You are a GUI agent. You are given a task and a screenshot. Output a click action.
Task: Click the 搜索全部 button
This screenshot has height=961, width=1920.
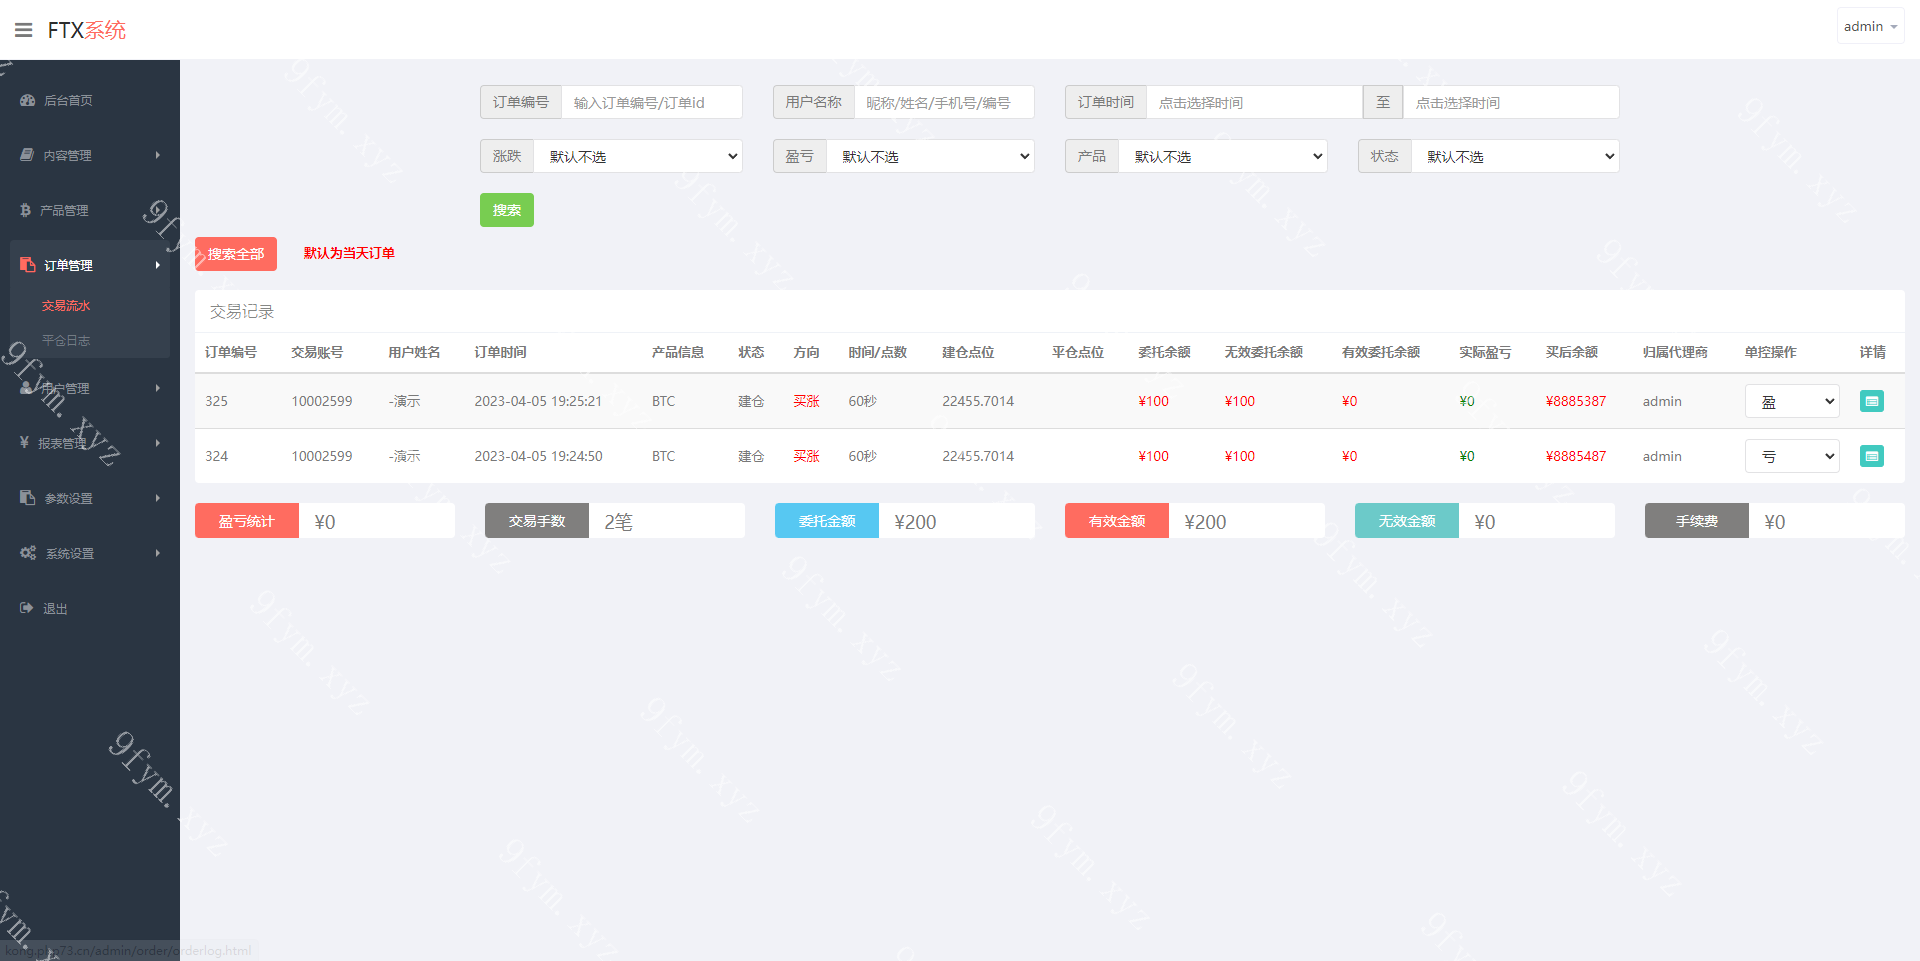click(x=236, y=254)
